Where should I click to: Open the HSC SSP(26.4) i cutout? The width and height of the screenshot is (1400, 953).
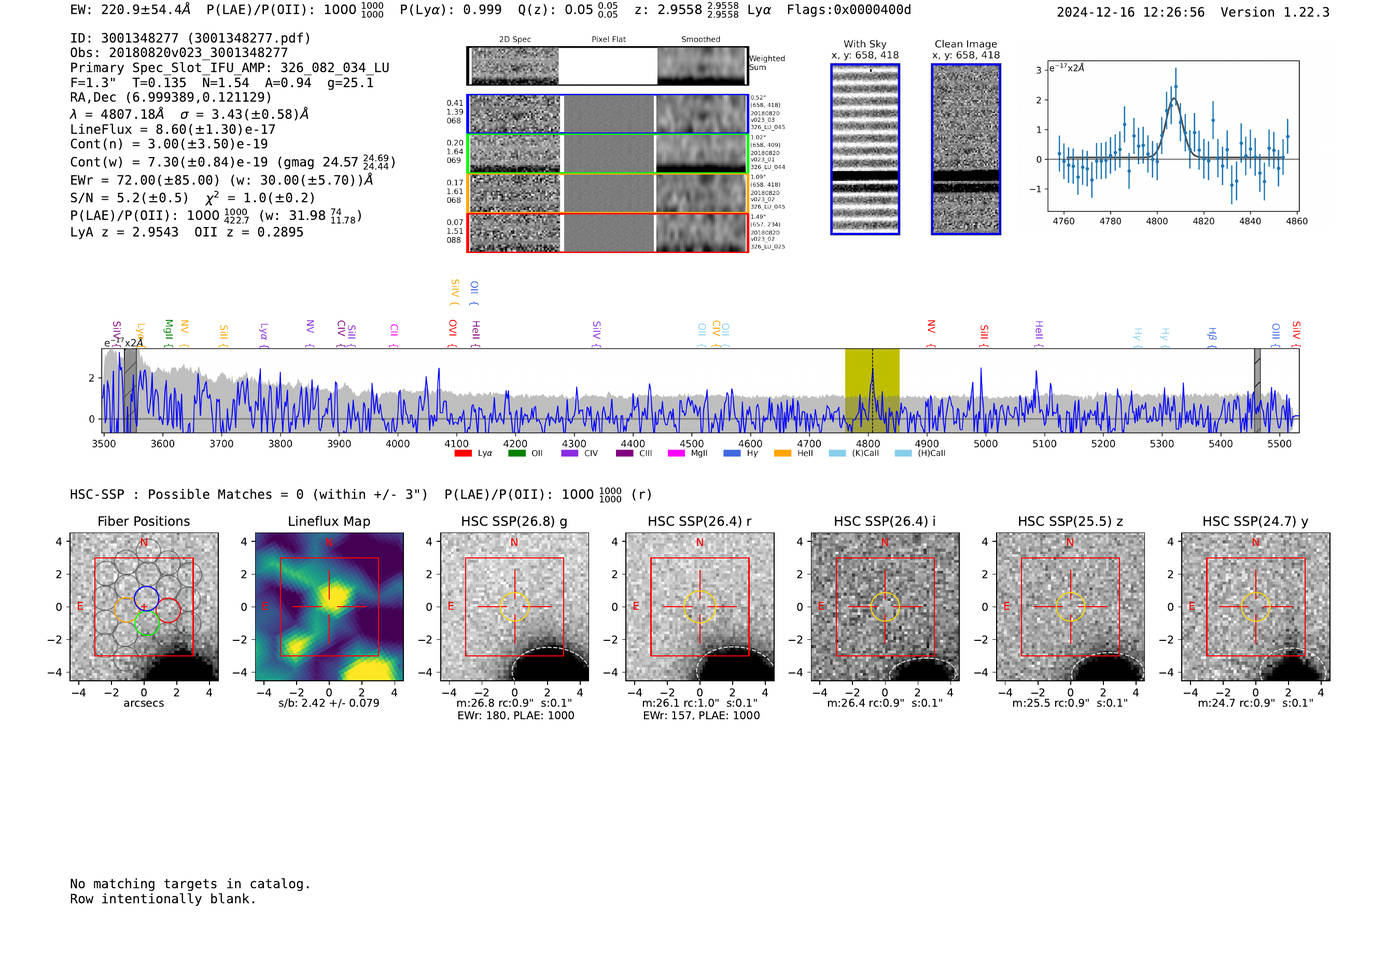(x=885, y=607)
